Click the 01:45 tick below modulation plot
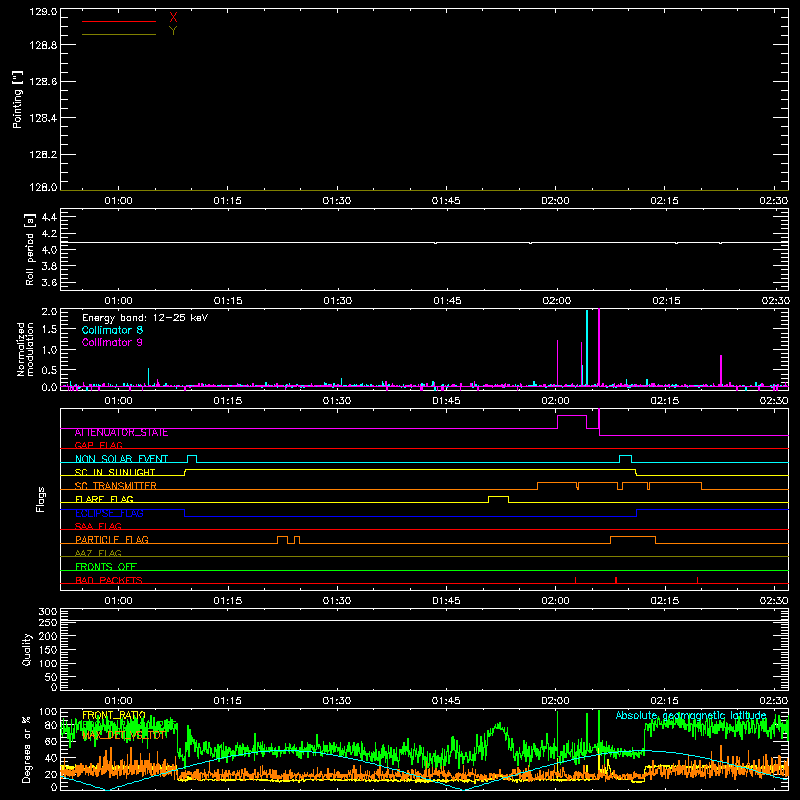 point(446,401)
